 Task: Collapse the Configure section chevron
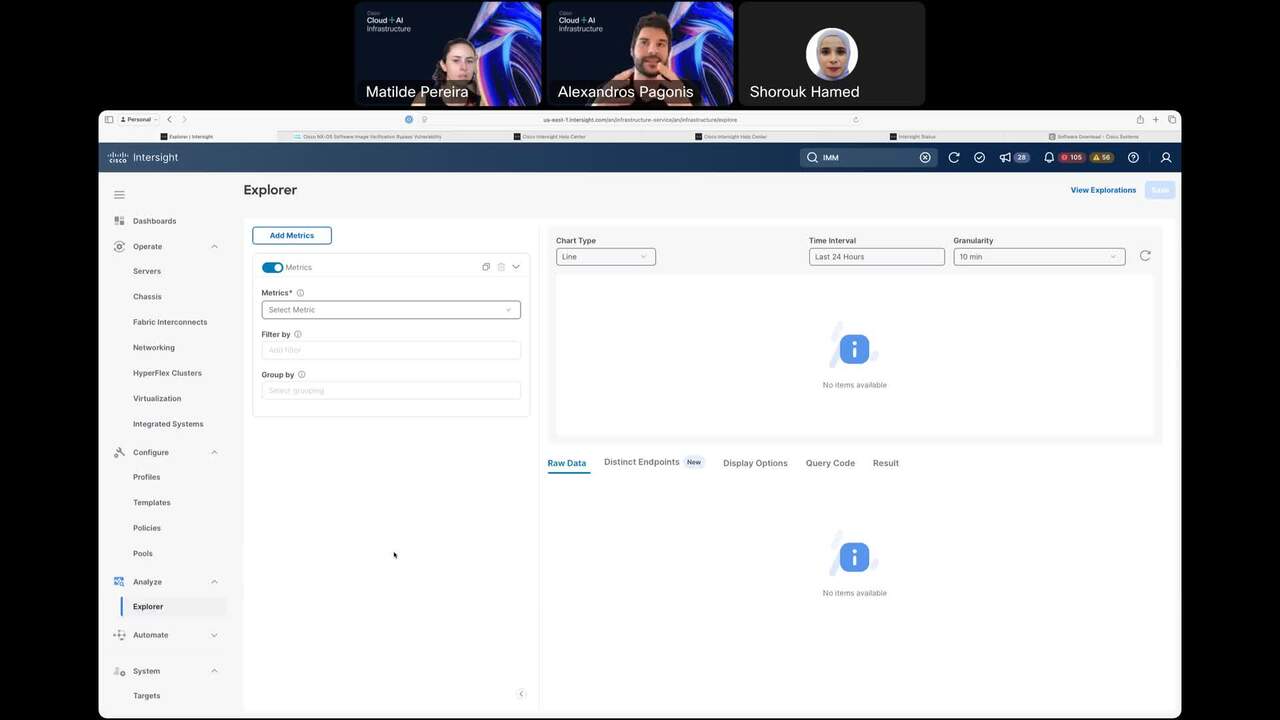point(214,452)
